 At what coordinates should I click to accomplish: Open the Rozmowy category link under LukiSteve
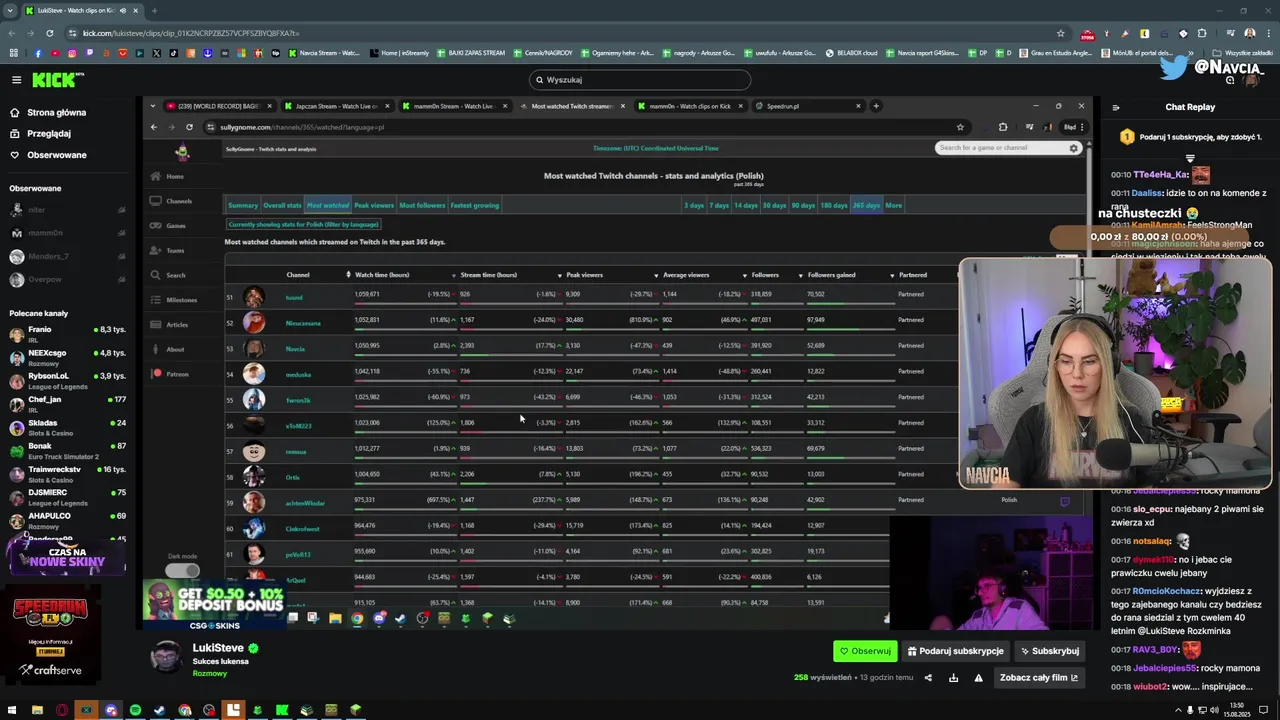point(209,674)
